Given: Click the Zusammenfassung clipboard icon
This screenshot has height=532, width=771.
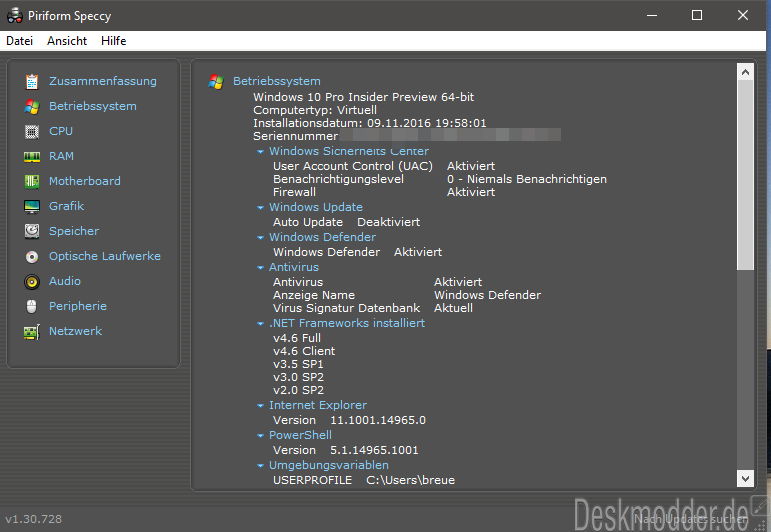Looking at the screenshot, I should click(x=32, y=81).
